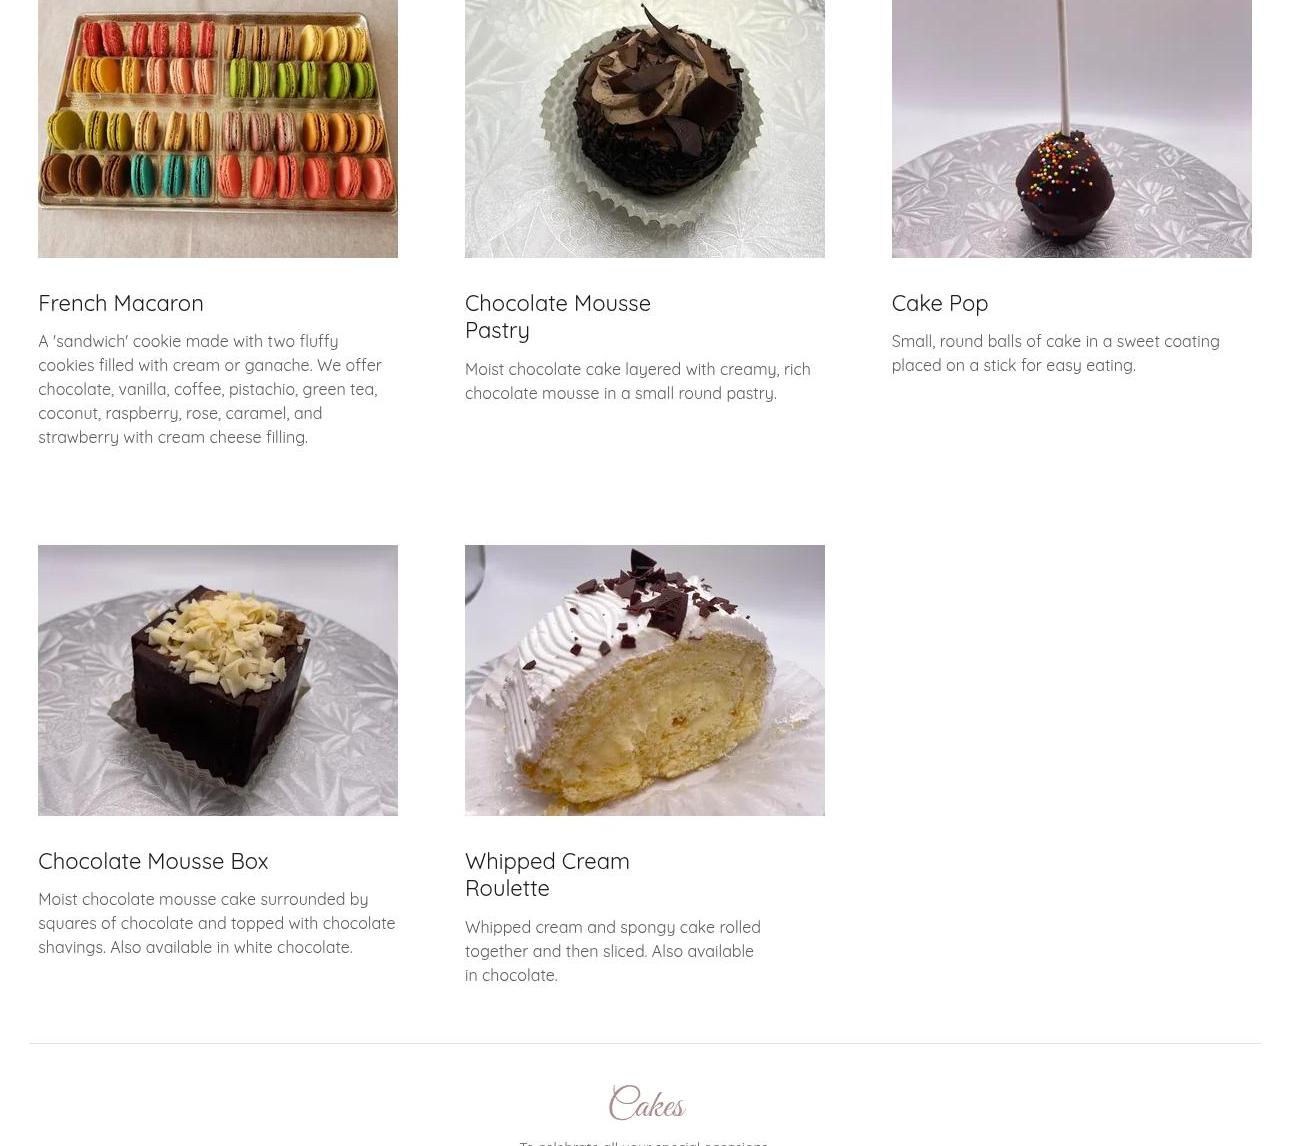Open the Chocolate Mousse Box title

(153, 861)
